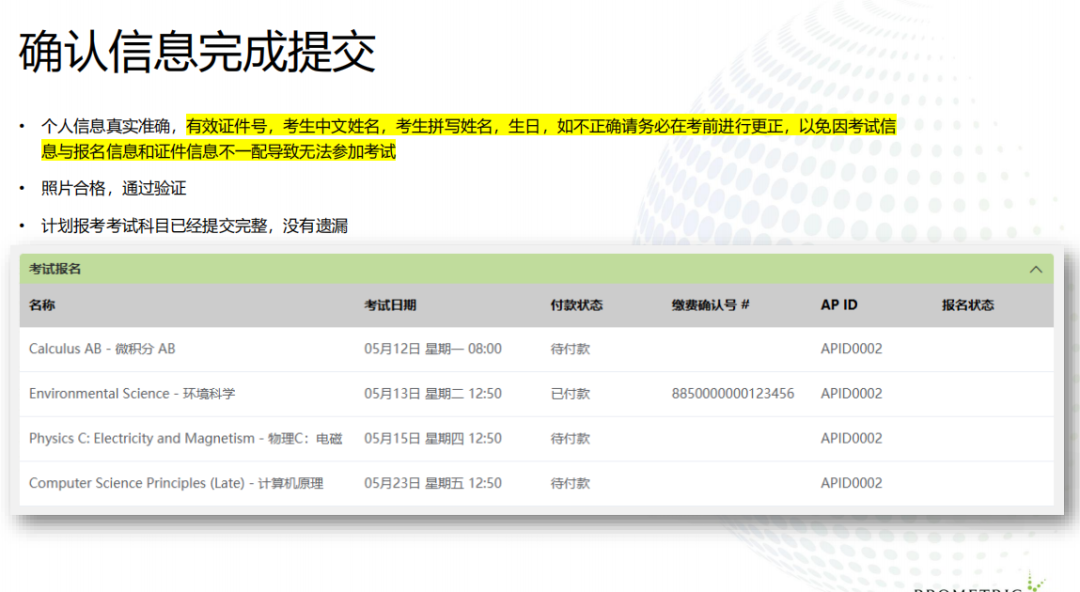
Task: Click the slide title 确认信息完成提交
Action: pos(197,52)
